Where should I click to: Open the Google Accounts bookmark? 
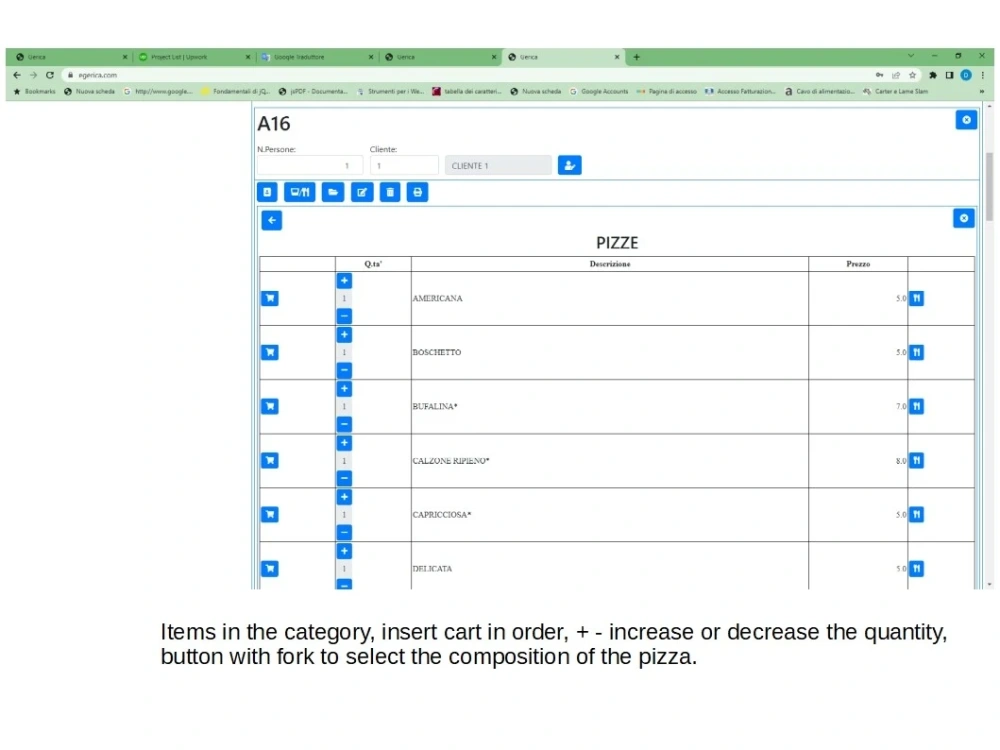599,91
